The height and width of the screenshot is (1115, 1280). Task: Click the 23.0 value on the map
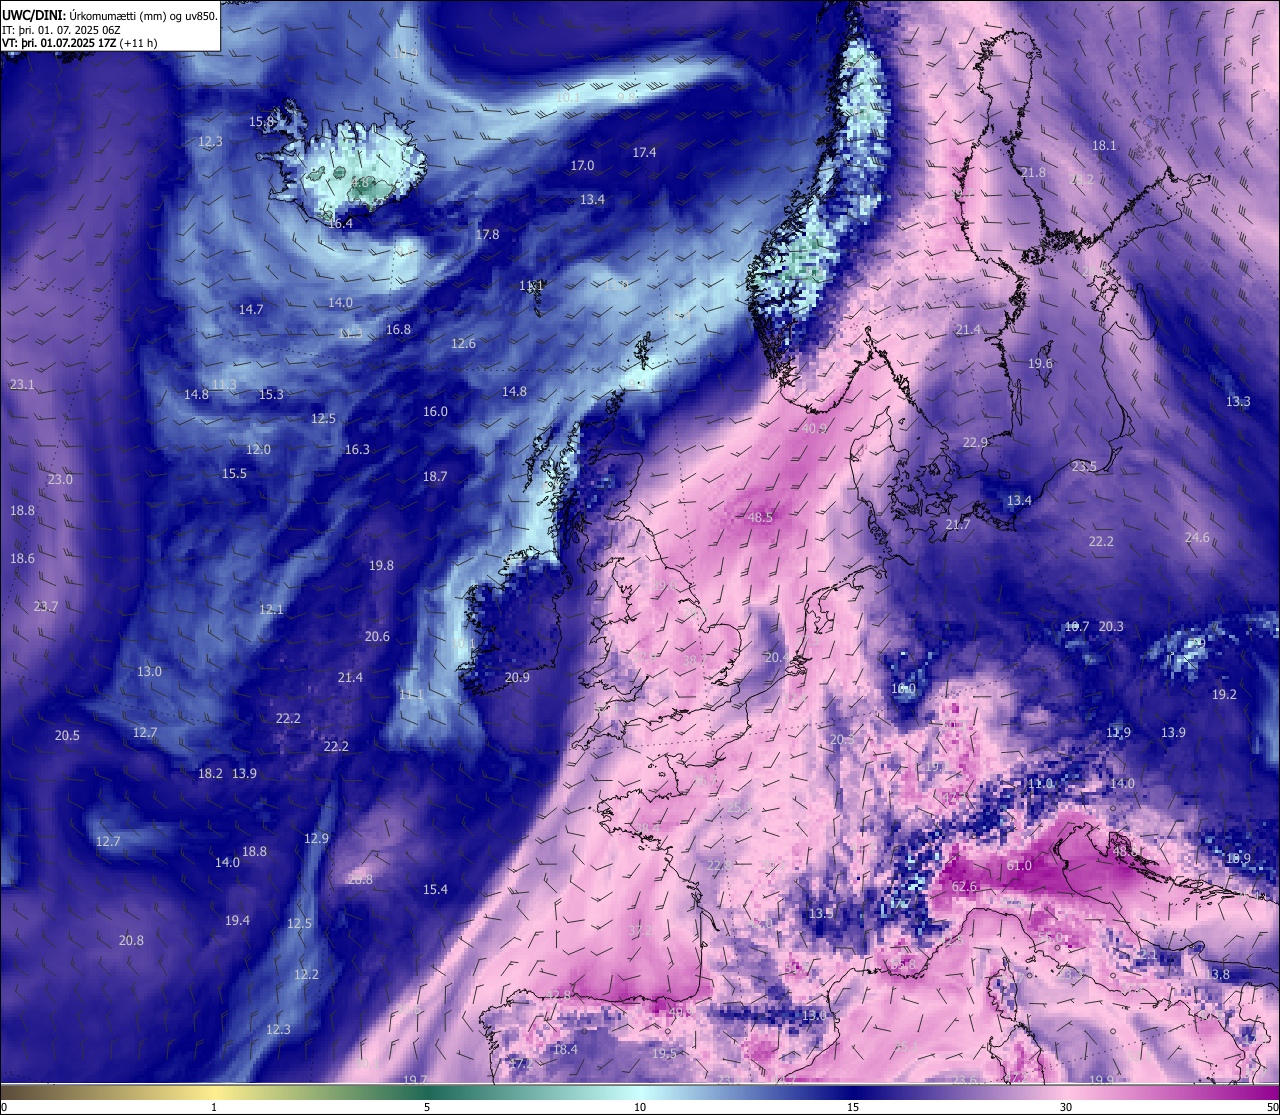coord(60,480)
